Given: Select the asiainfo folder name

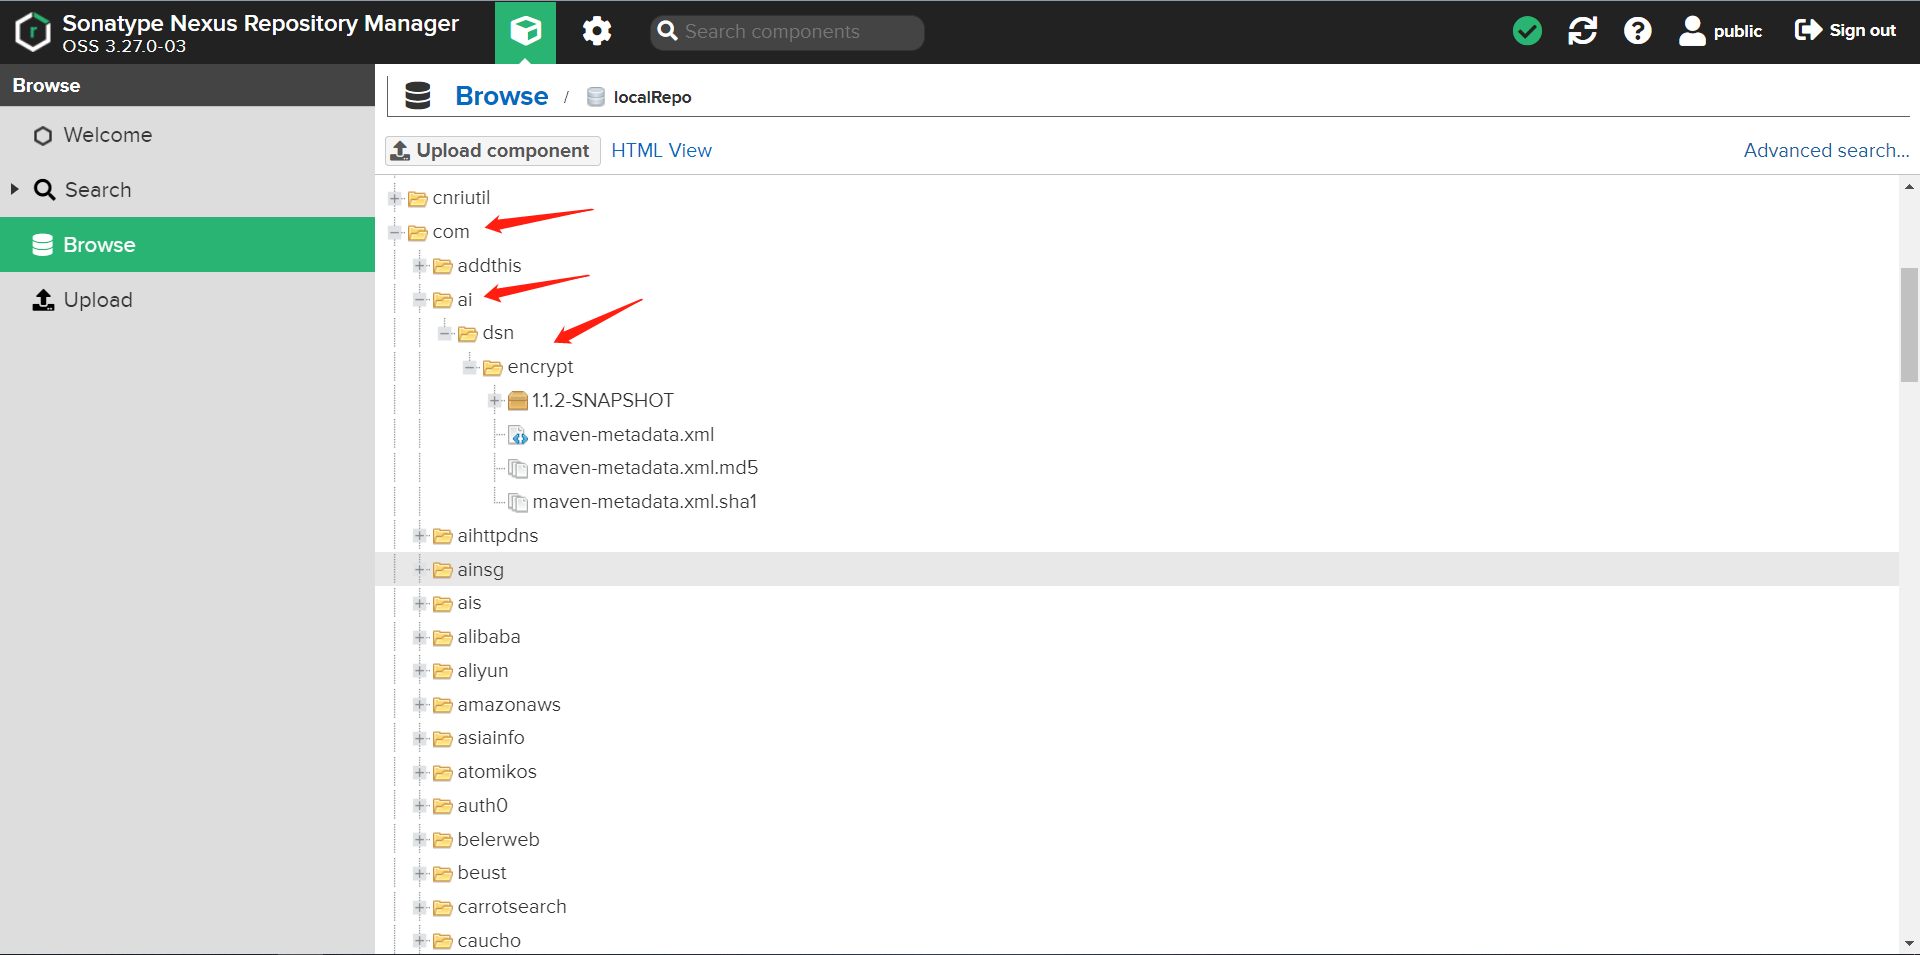Looking at the screenshot, I should [491, 738].
